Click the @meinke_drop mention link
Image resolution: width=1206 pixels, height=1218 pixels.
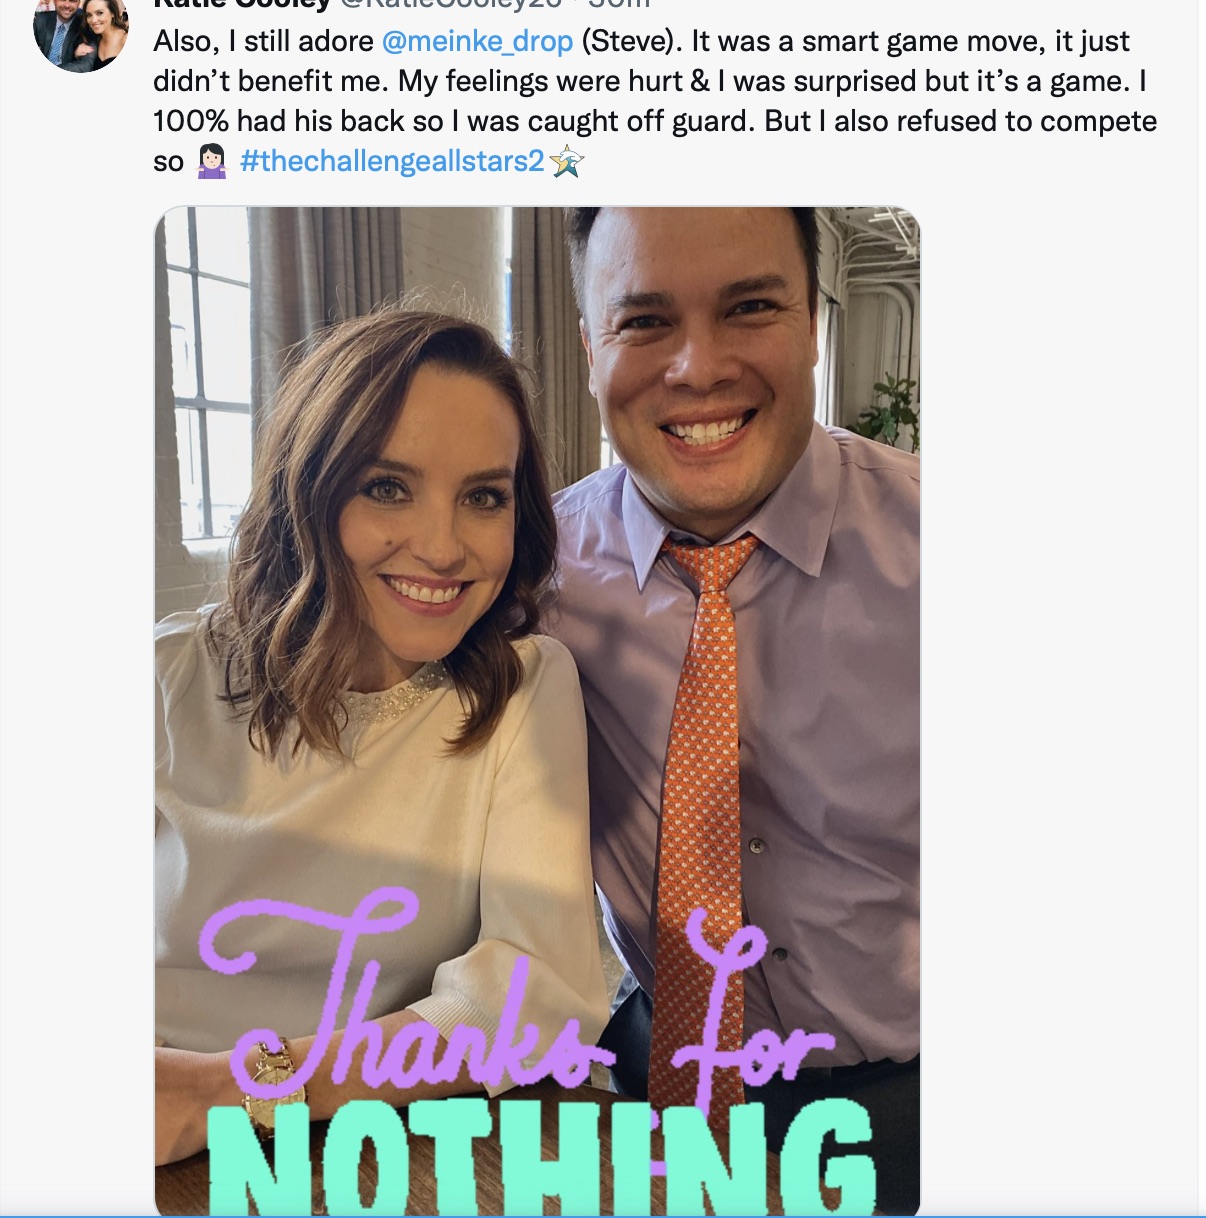(x=477, y=41)
